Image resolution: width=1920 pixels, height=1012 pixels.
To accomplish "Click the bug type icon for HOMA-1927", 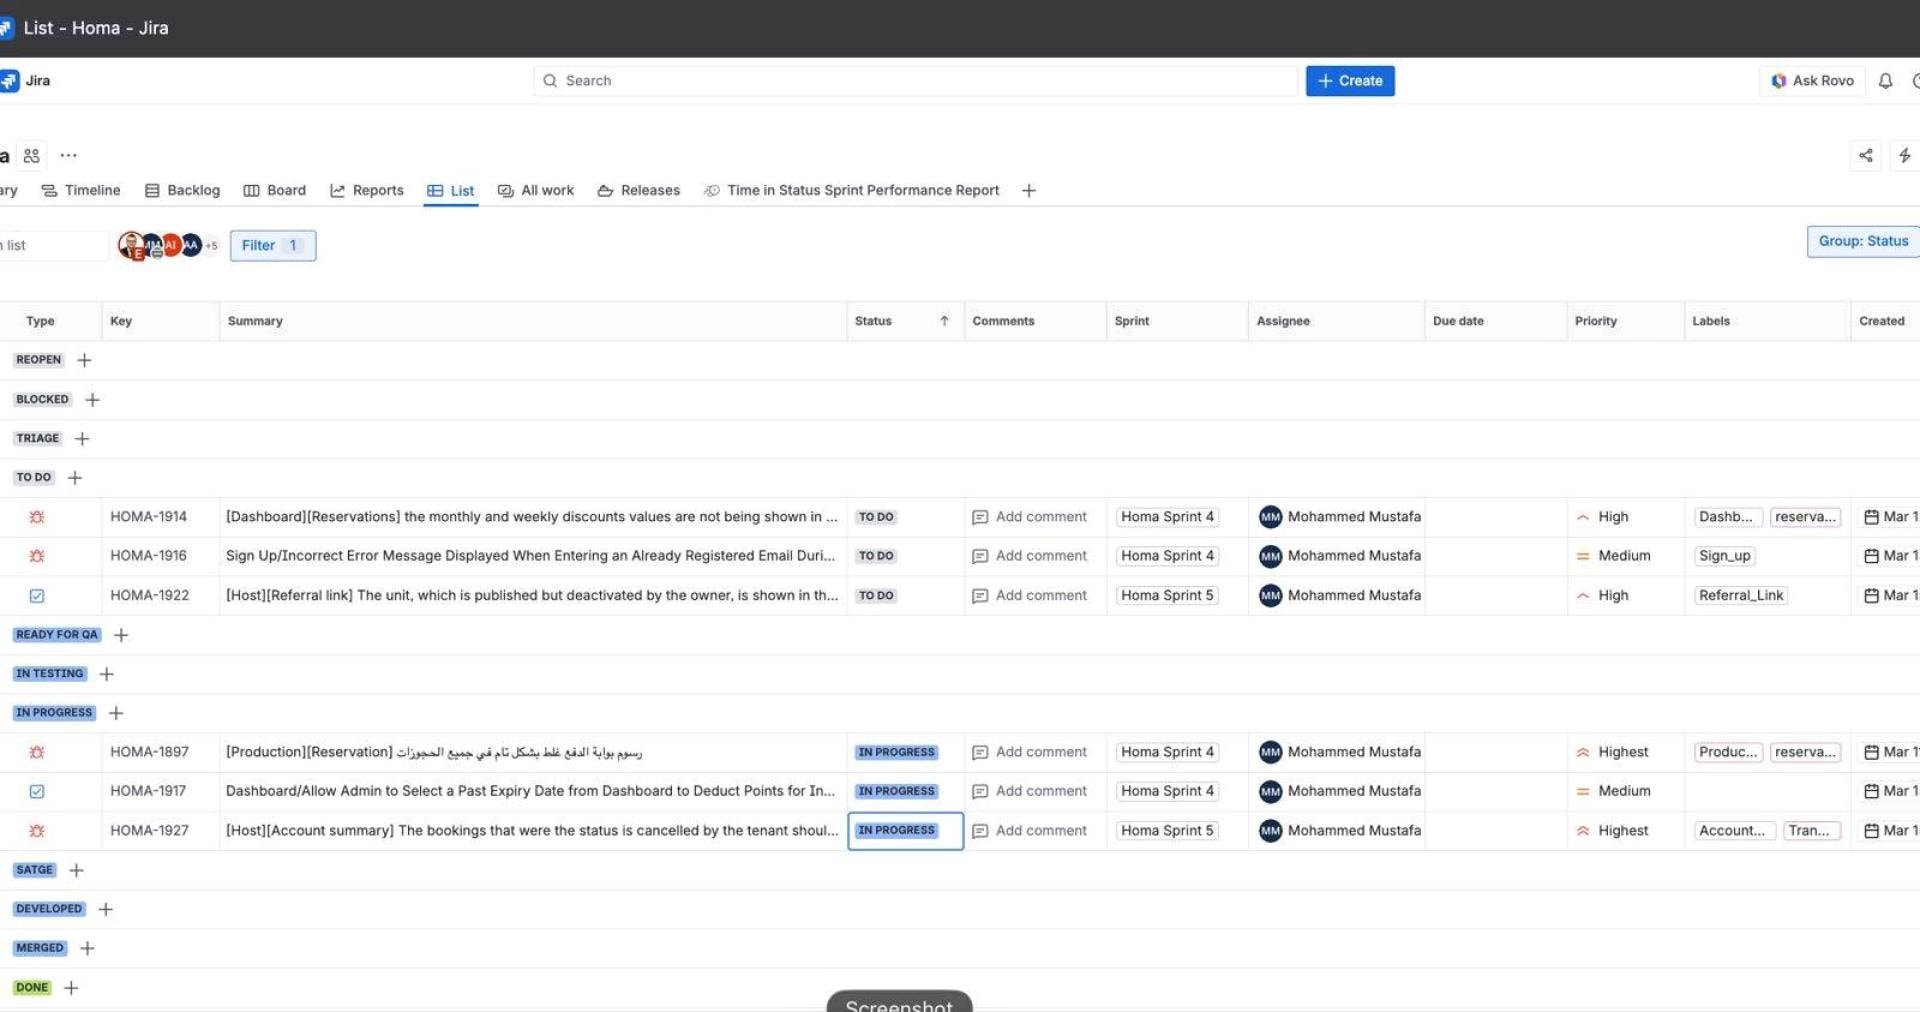I will point(37,831).
